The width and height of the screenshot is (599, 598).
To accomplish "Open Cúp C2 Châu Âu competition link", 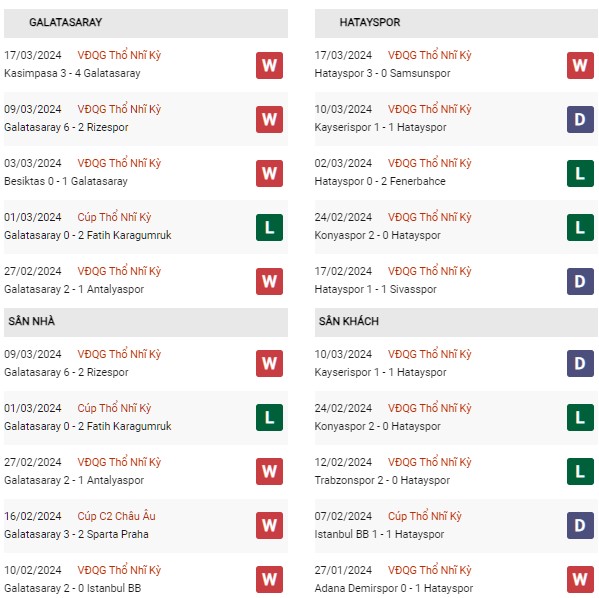I will [117, 516].
